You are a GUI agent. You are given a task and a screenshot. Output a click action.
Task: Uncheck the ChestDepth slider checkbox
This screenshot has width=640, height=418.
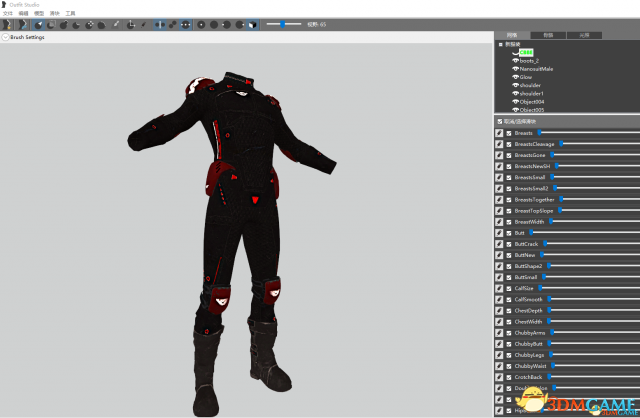[x=509, y=310]
